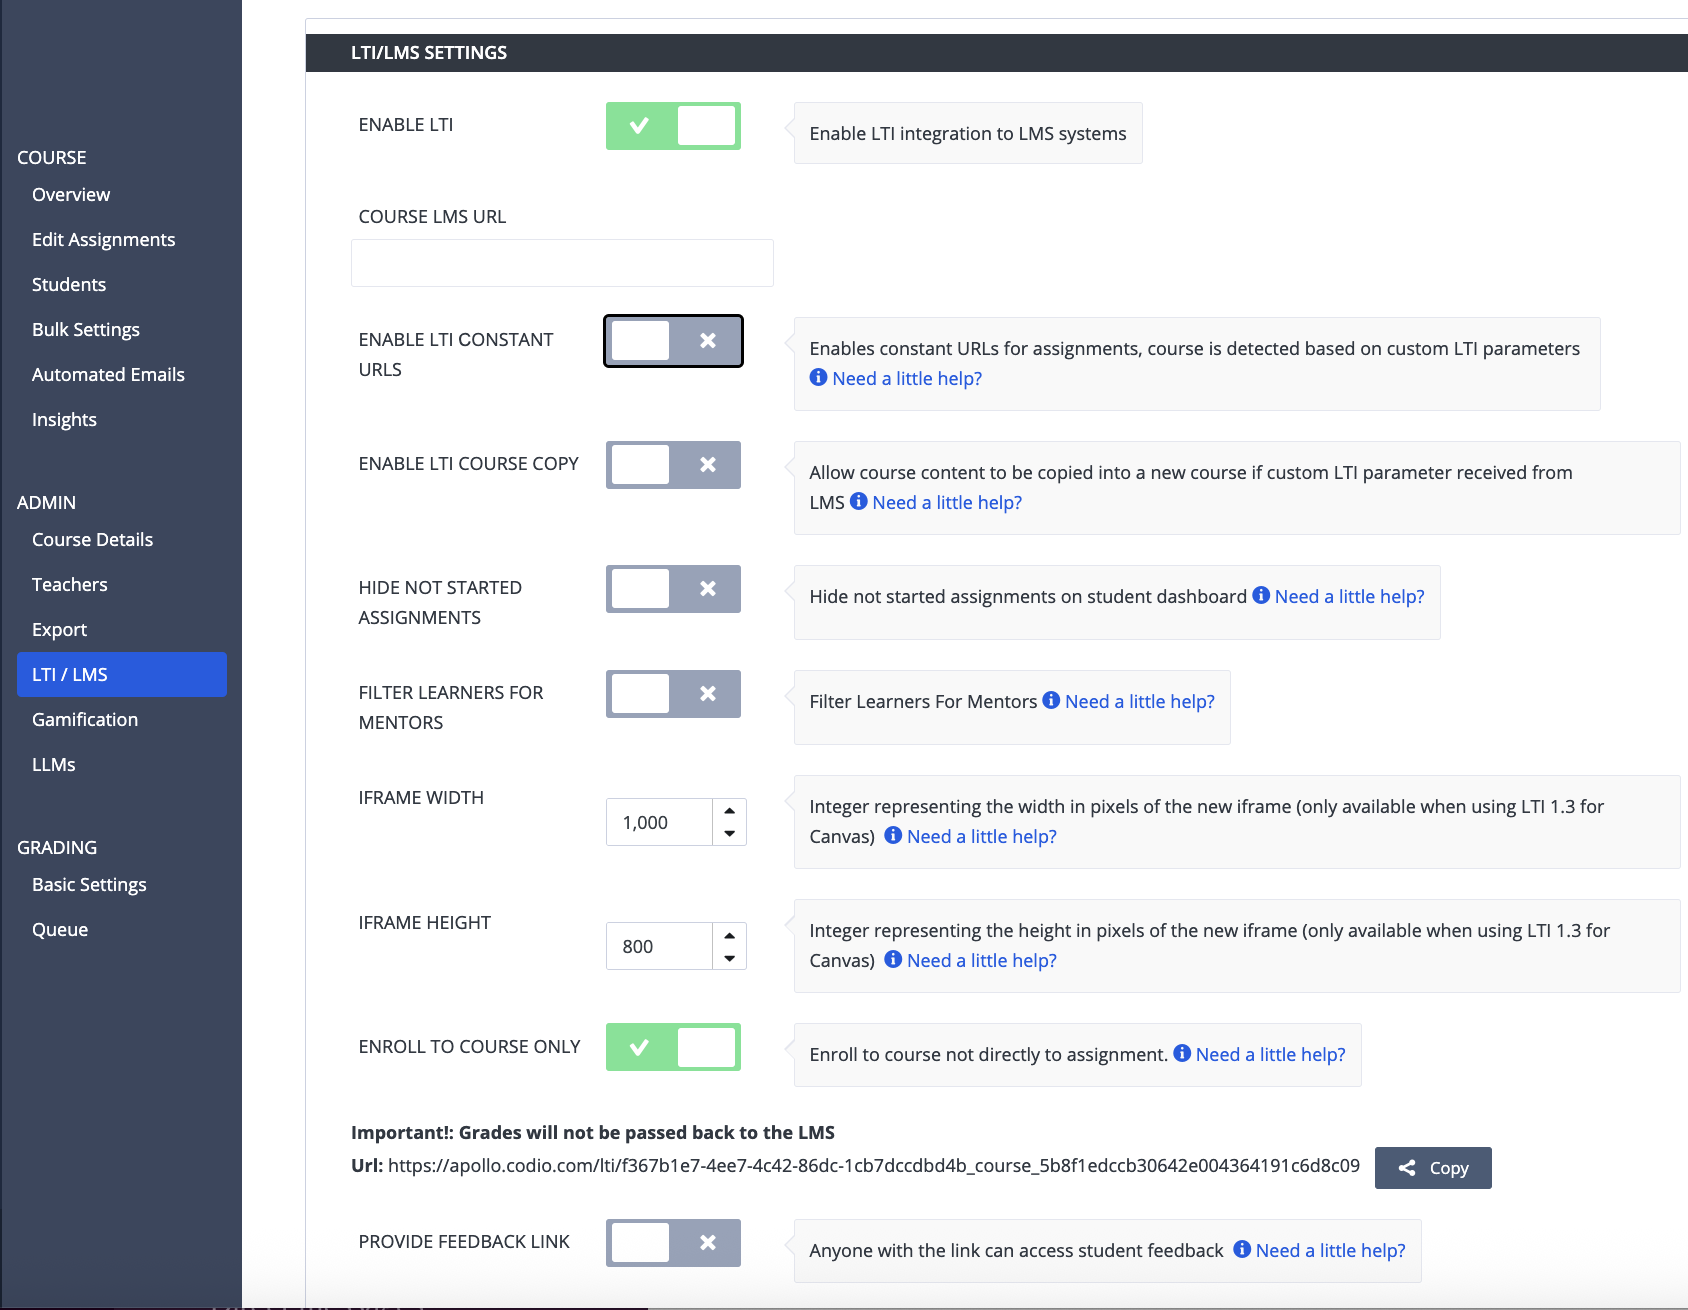This screenshot has height=1310, width=1688.
Task: Click info icon in iframe height description
Action: [x=893, y=959]
